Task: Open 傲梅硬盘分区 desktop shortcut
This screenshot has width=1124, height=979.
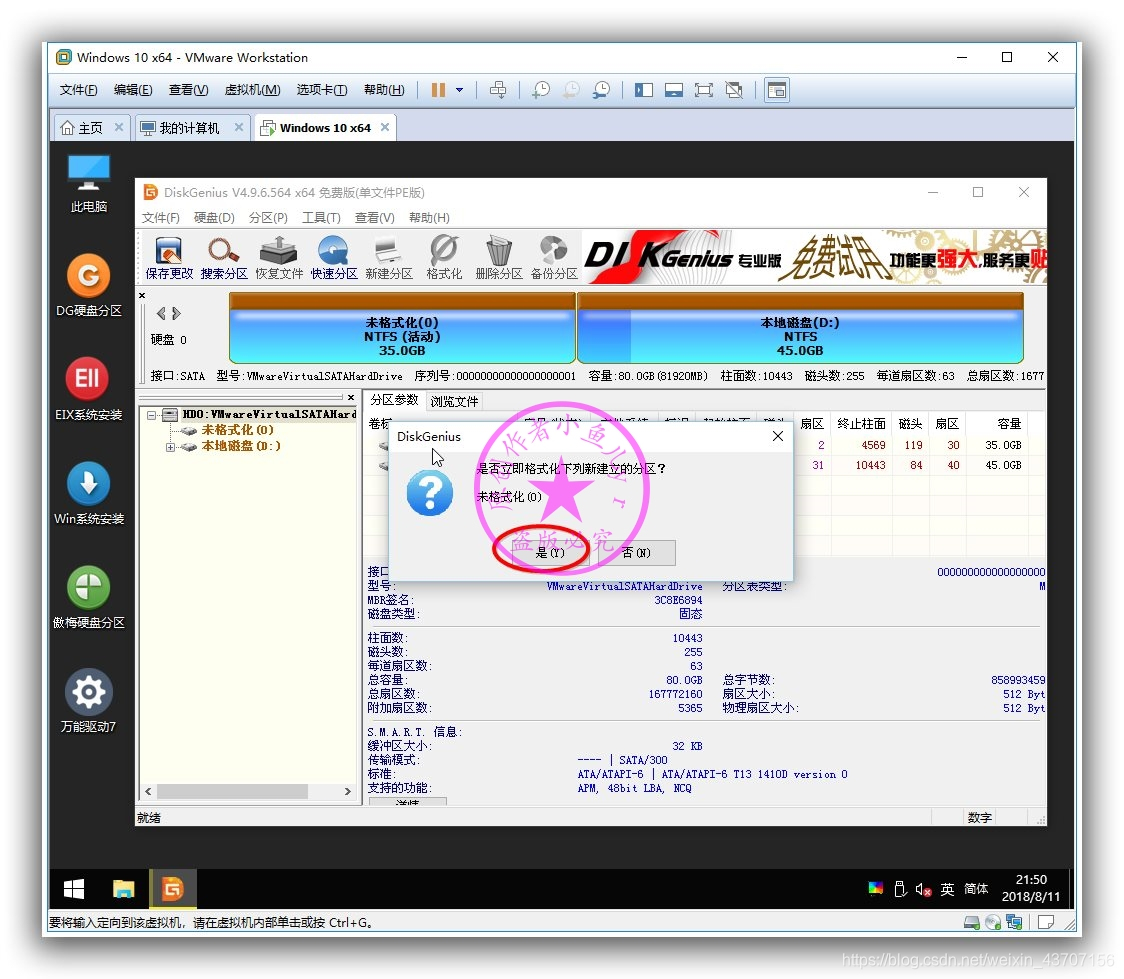Action: [x=89, y=598]
